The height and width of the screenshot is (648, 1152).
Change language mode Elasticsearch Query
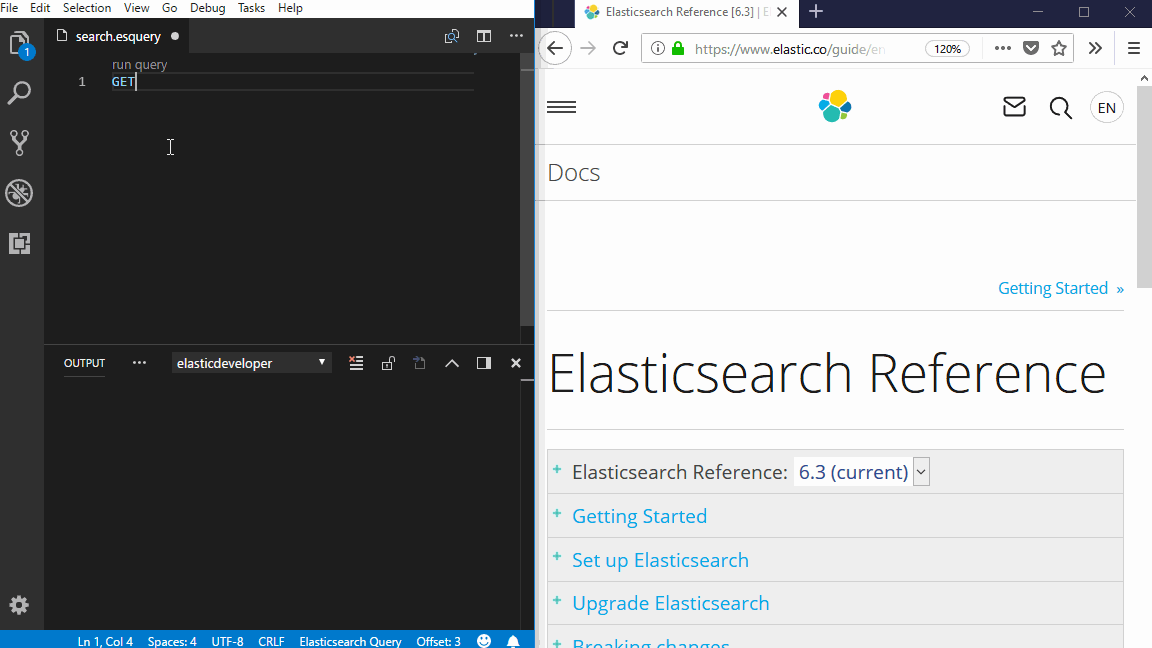click(350, 641)
